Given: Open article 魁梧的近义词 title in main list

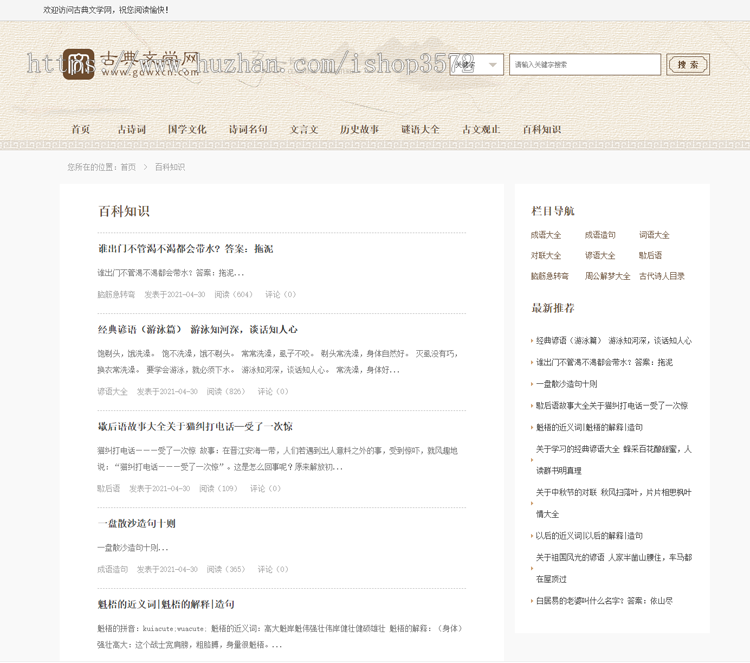Looking at the screenshot, I should [166, 605].
